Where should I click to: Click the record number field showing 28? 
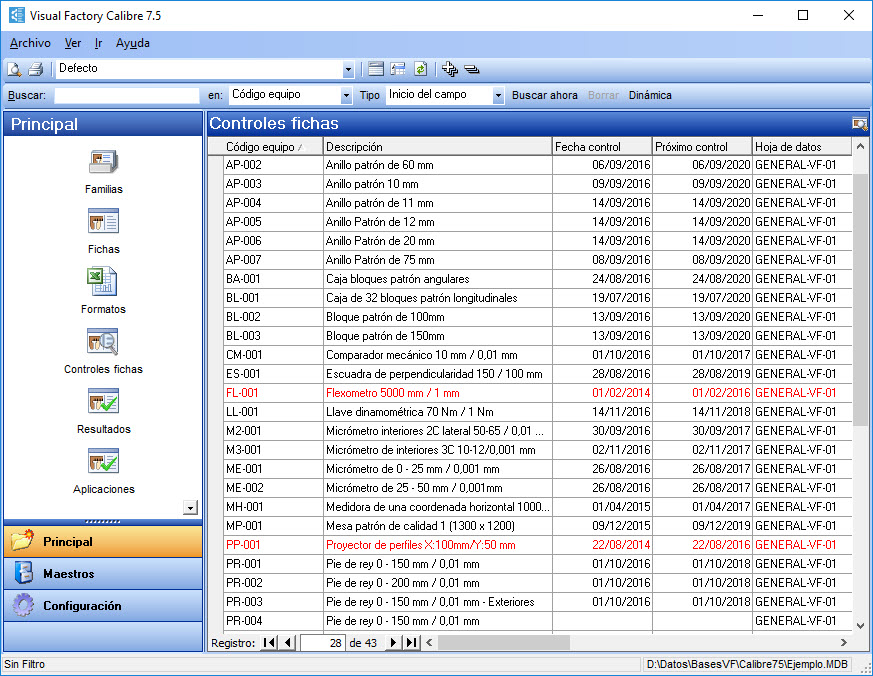323,643
